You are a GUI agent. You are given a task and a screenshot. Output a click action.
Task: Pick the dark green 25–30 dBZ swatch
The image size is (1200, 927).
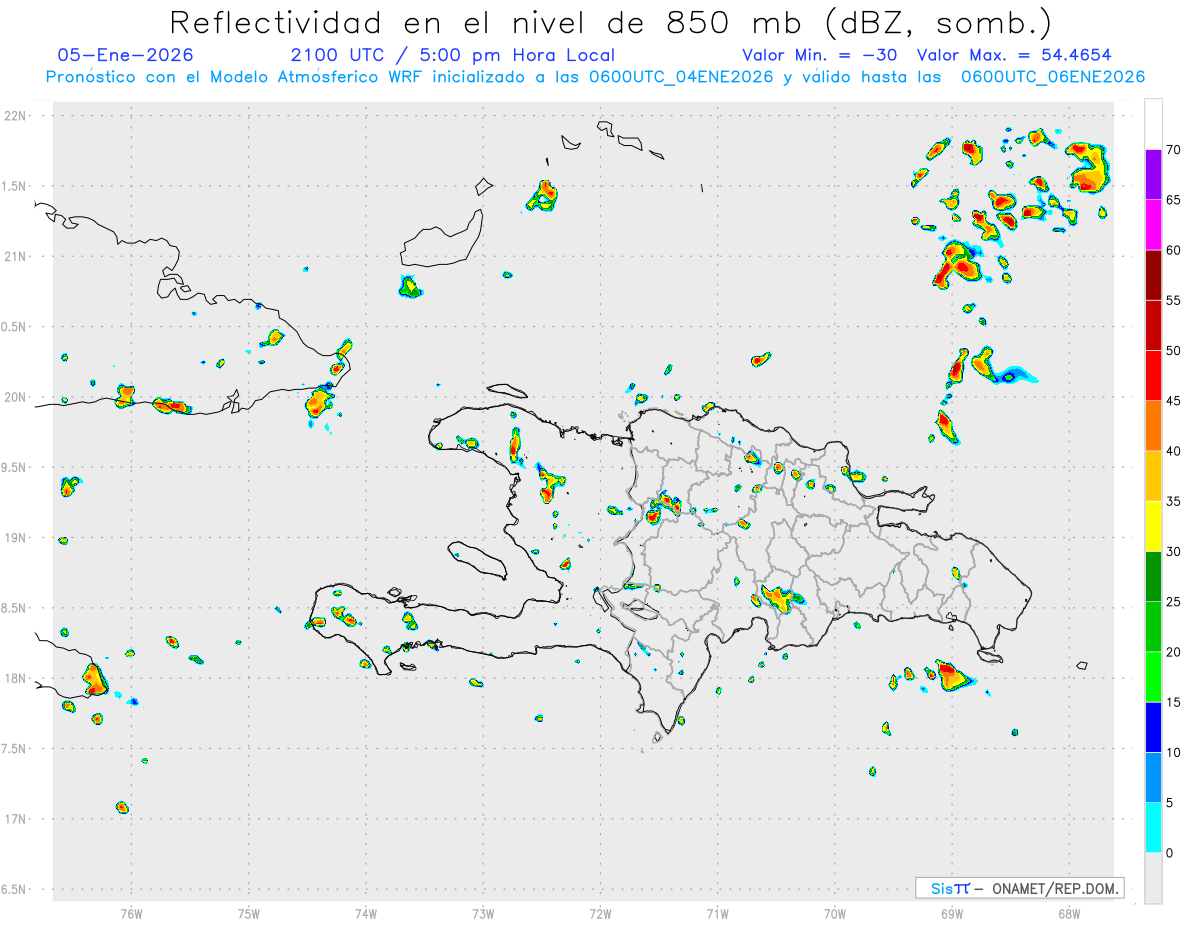(x=1153, y=577)
